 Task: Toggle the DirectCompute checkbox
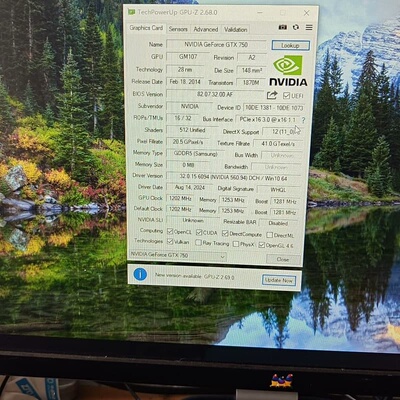click(x=225, y=233)
